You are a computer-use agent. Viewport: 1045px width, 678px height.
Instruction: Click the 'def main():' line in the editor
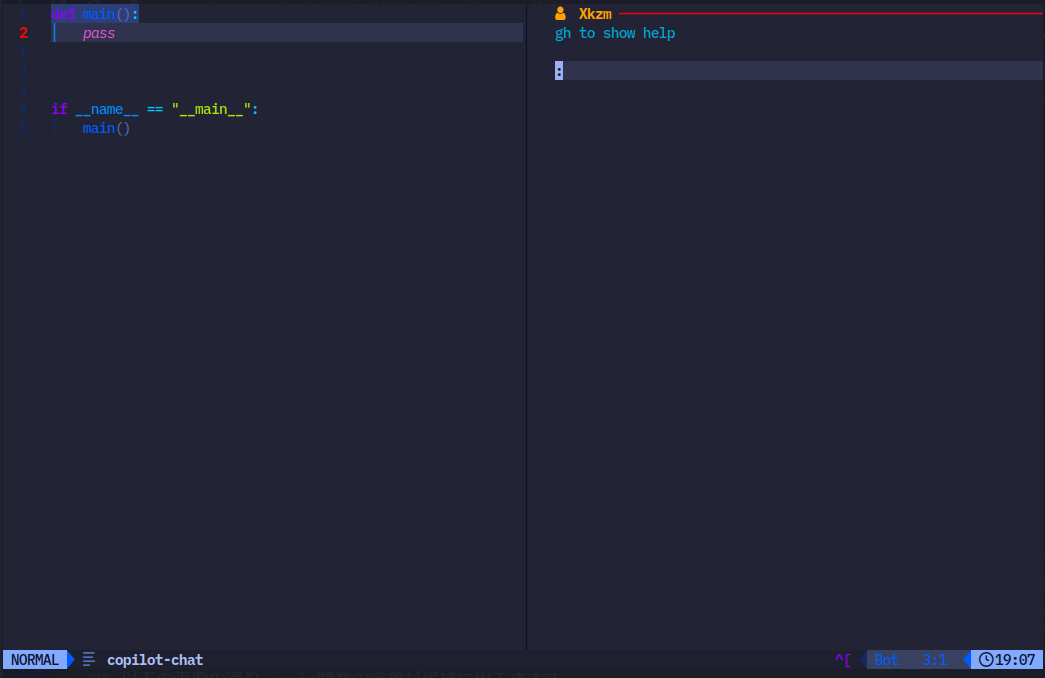[x=95, y=14]
